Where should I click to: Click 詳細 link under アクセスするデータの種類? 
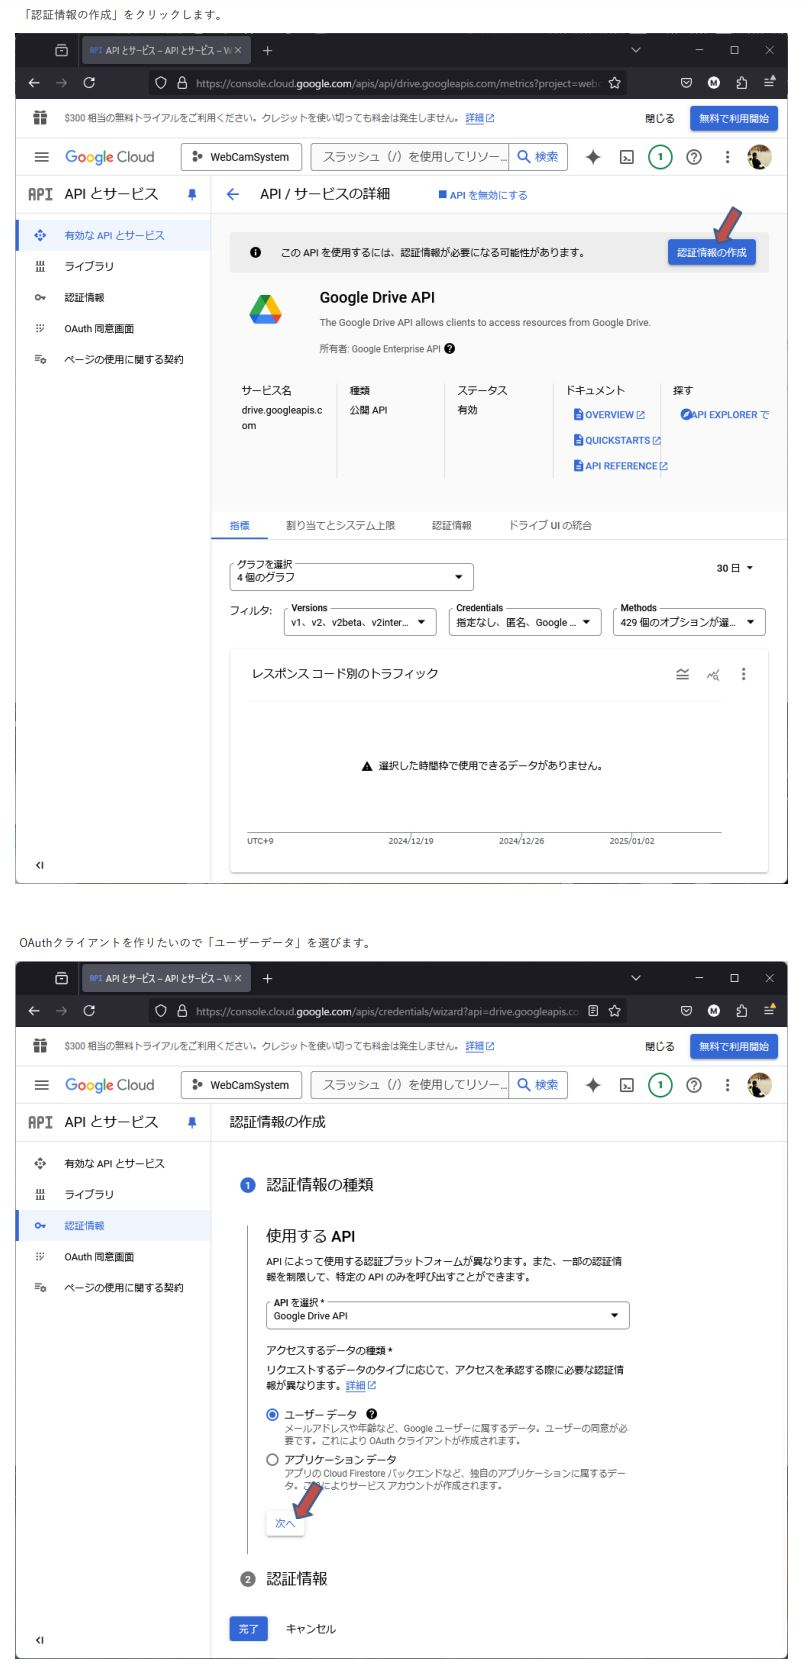click(x=360, y=1385)
